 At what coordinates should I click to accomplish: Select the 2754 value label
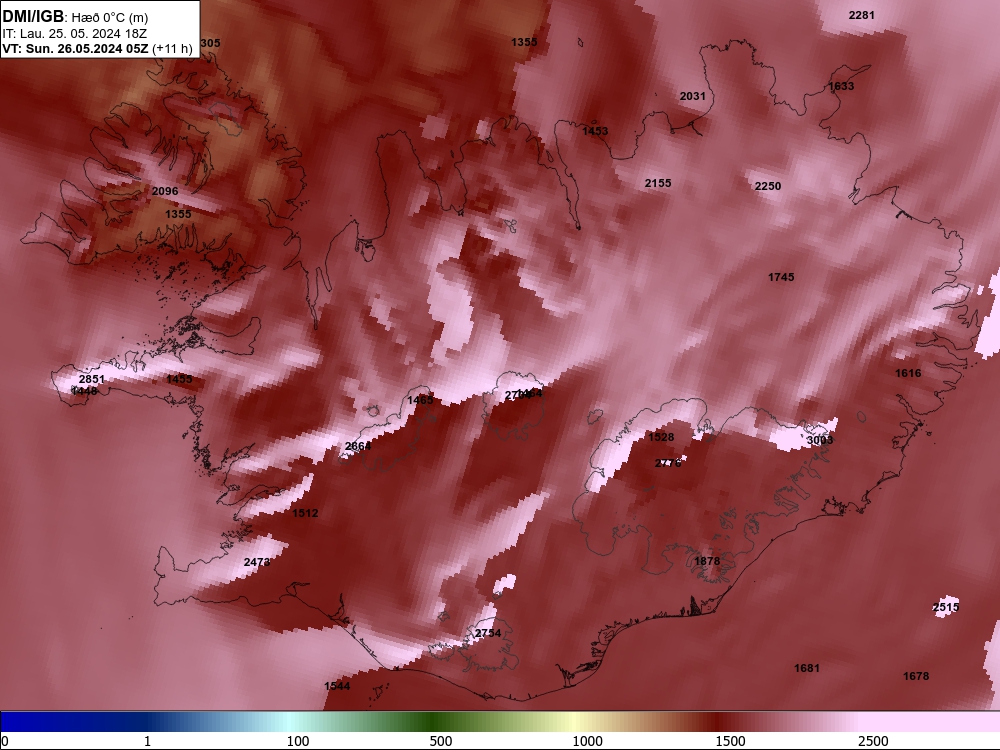pyautogui.click(x=488, y=633)
